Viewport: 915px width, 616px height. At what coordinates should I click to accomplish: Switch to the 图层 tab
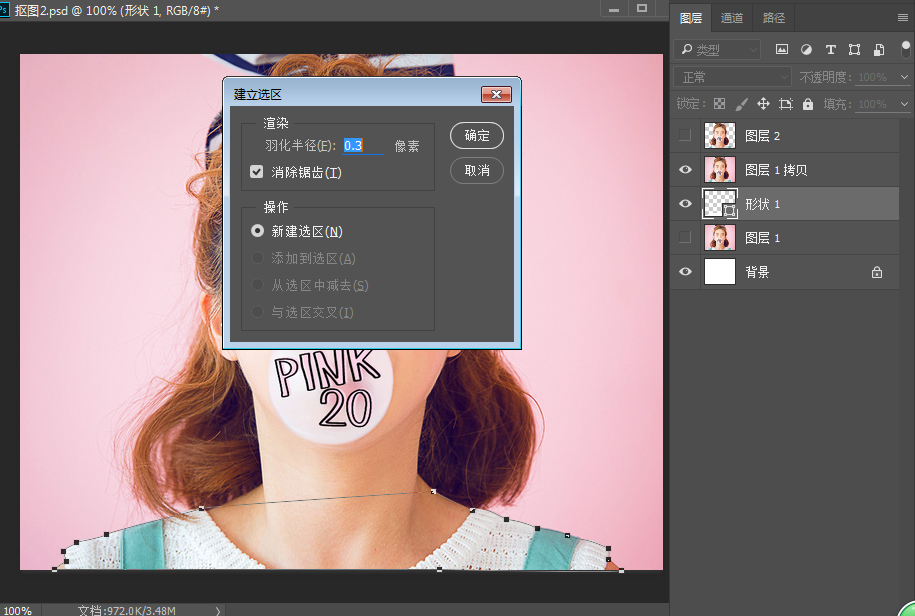pyautogui.click(x=691, y=18)
